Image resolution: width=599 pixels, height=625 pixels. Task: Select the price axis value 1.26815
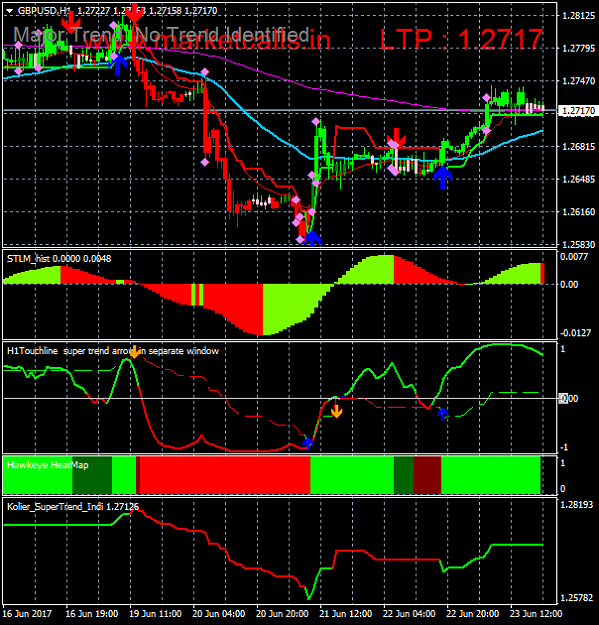(x=578, y=147)
